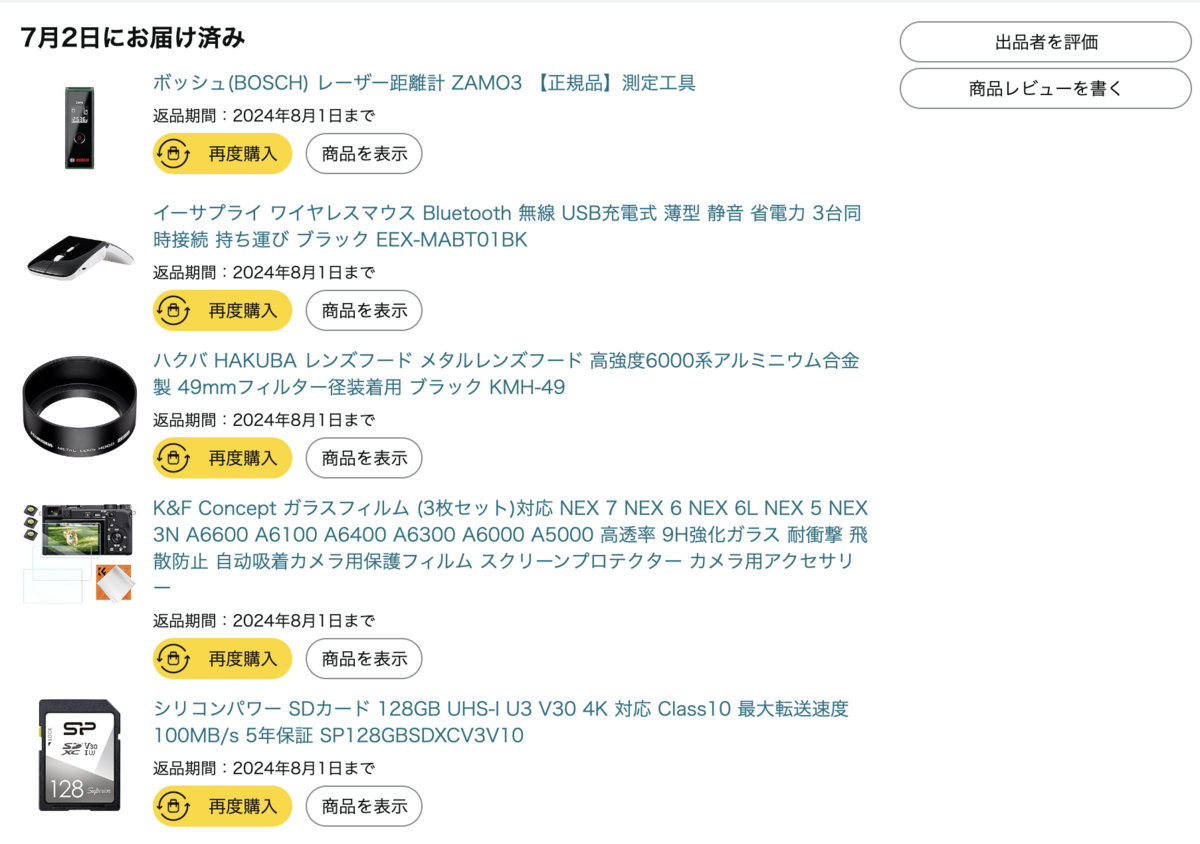
Task: Open the K&F Concept glass film thumbnail
Action: click(78, 553)
